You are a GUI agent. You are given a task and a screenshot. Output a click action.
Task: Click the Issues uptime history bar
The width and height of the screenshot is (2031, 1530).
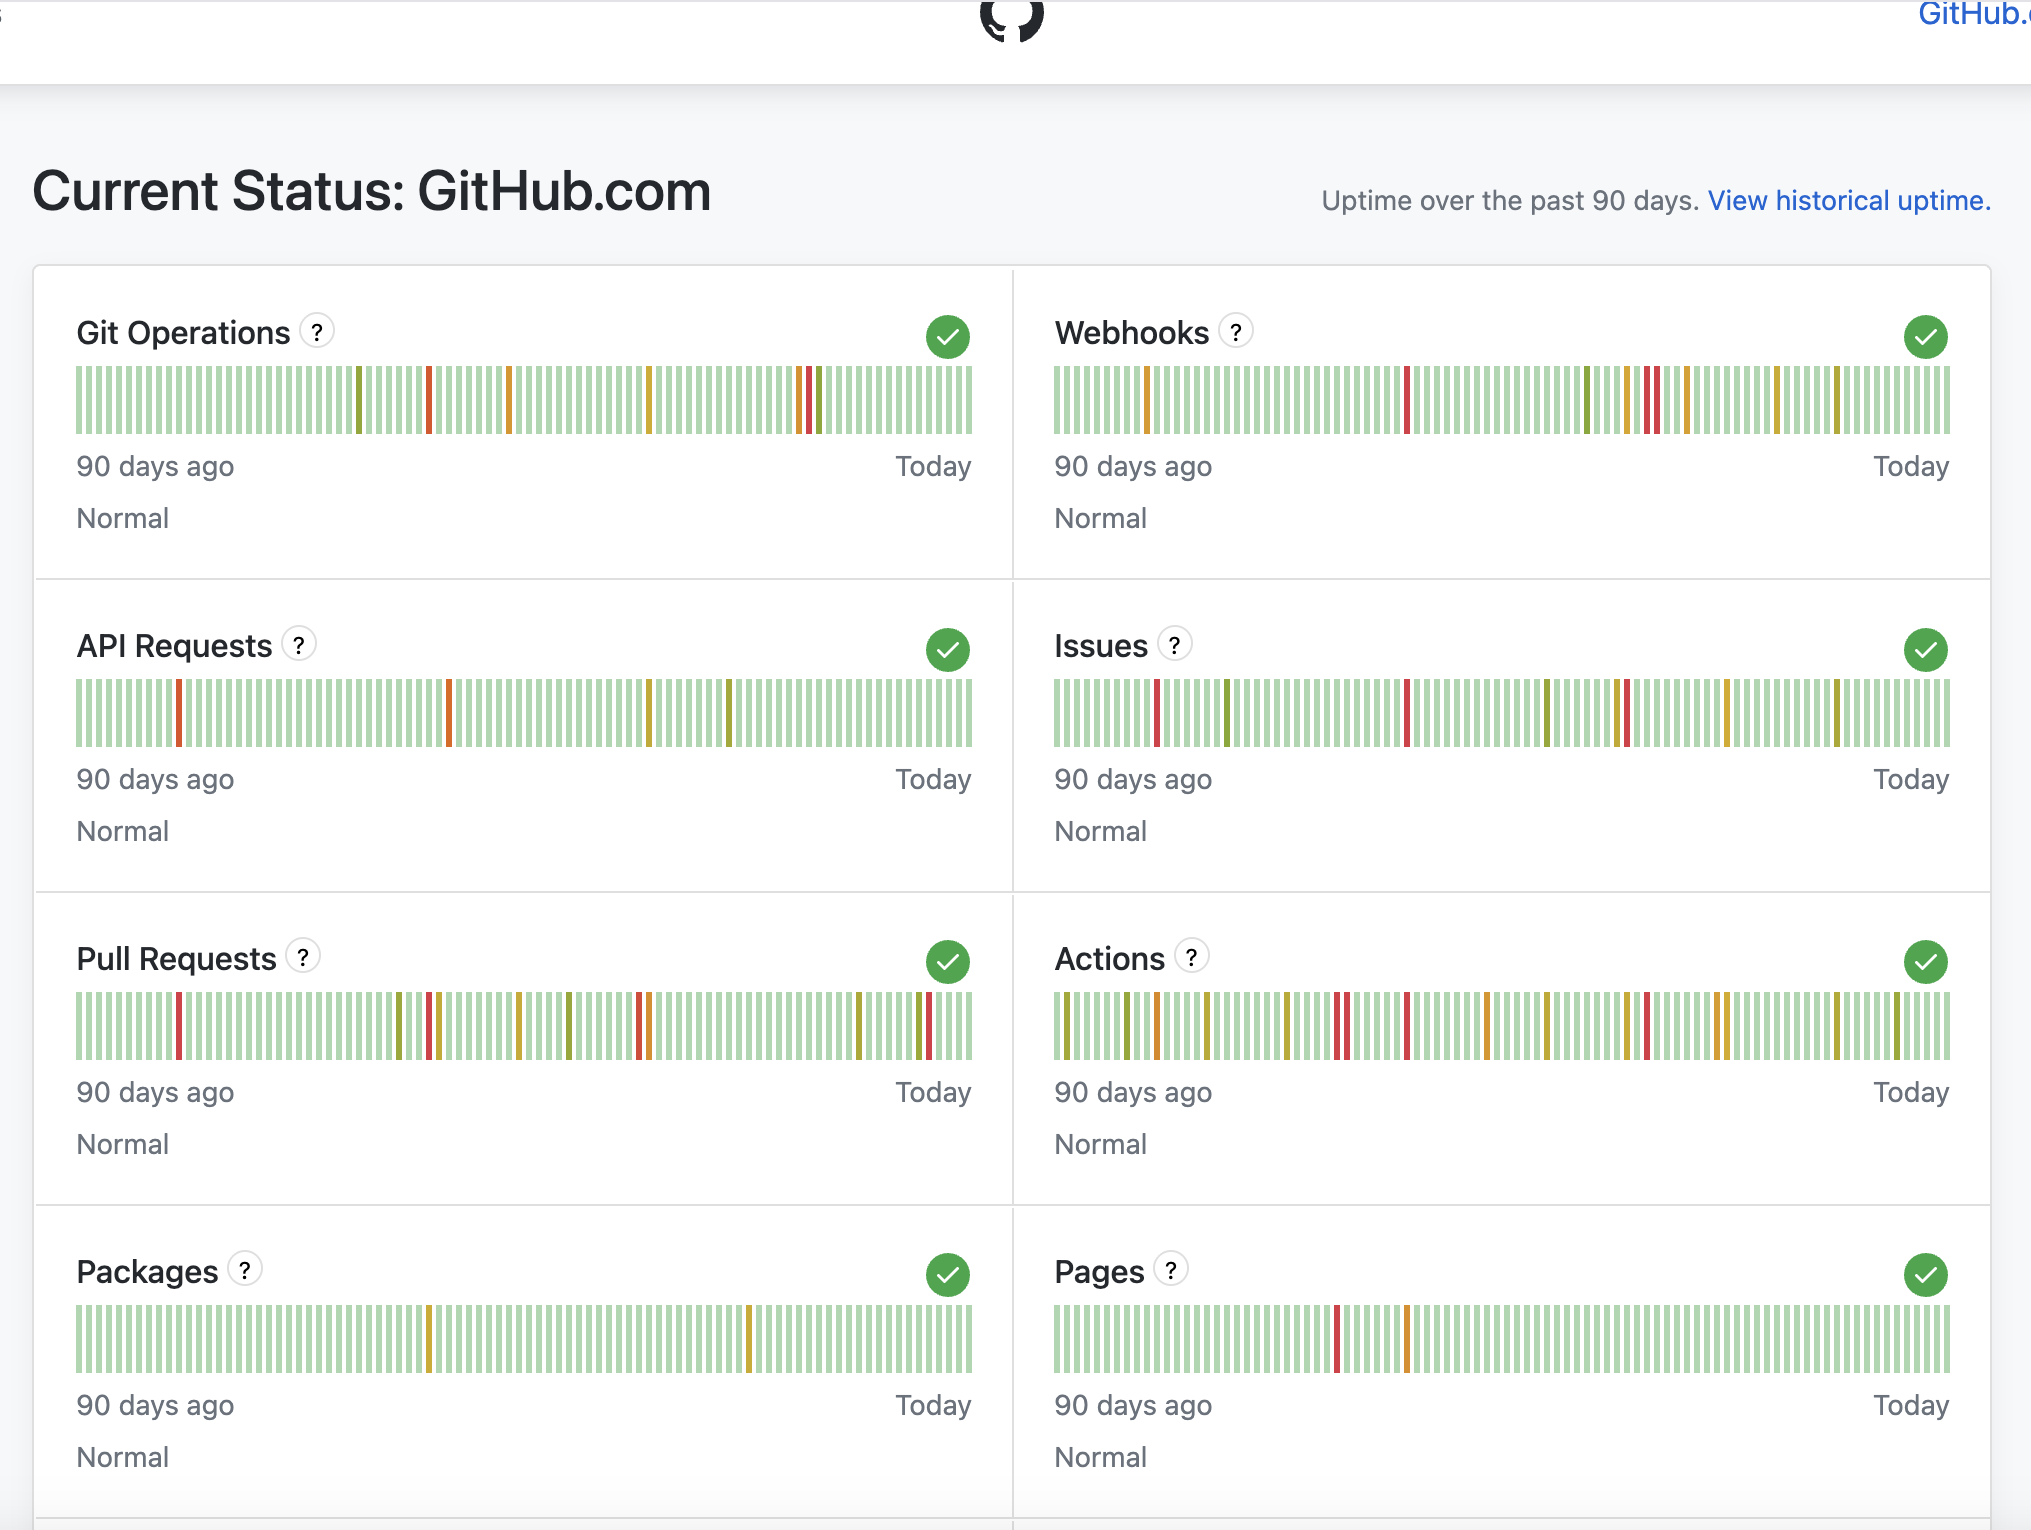(1501, 713)
